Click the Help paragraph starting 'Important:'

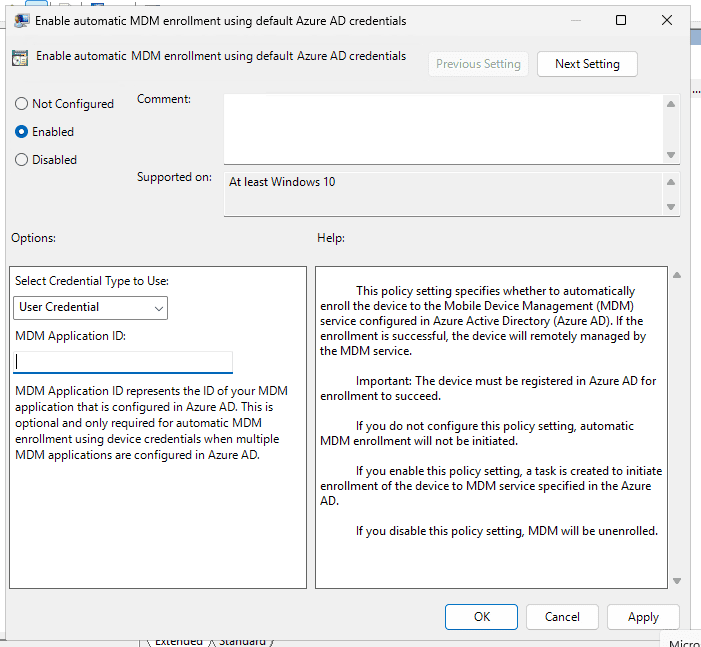[488, 388]
